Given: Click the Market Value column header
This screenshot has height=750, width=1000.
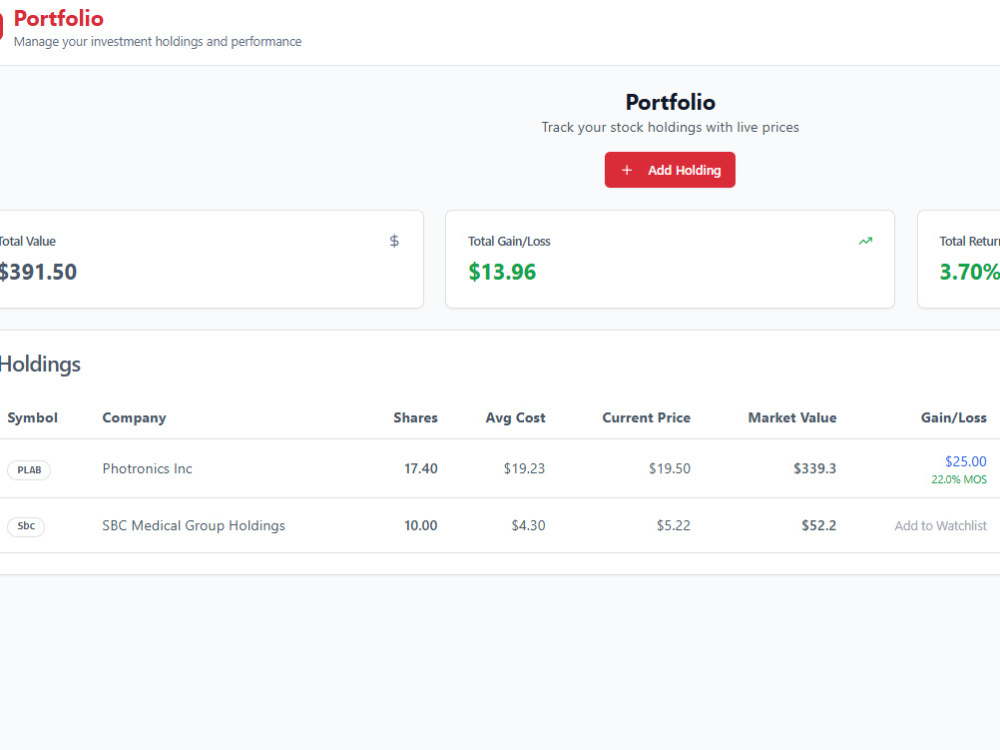Looking at the screenshot, I should click(792, 418).
